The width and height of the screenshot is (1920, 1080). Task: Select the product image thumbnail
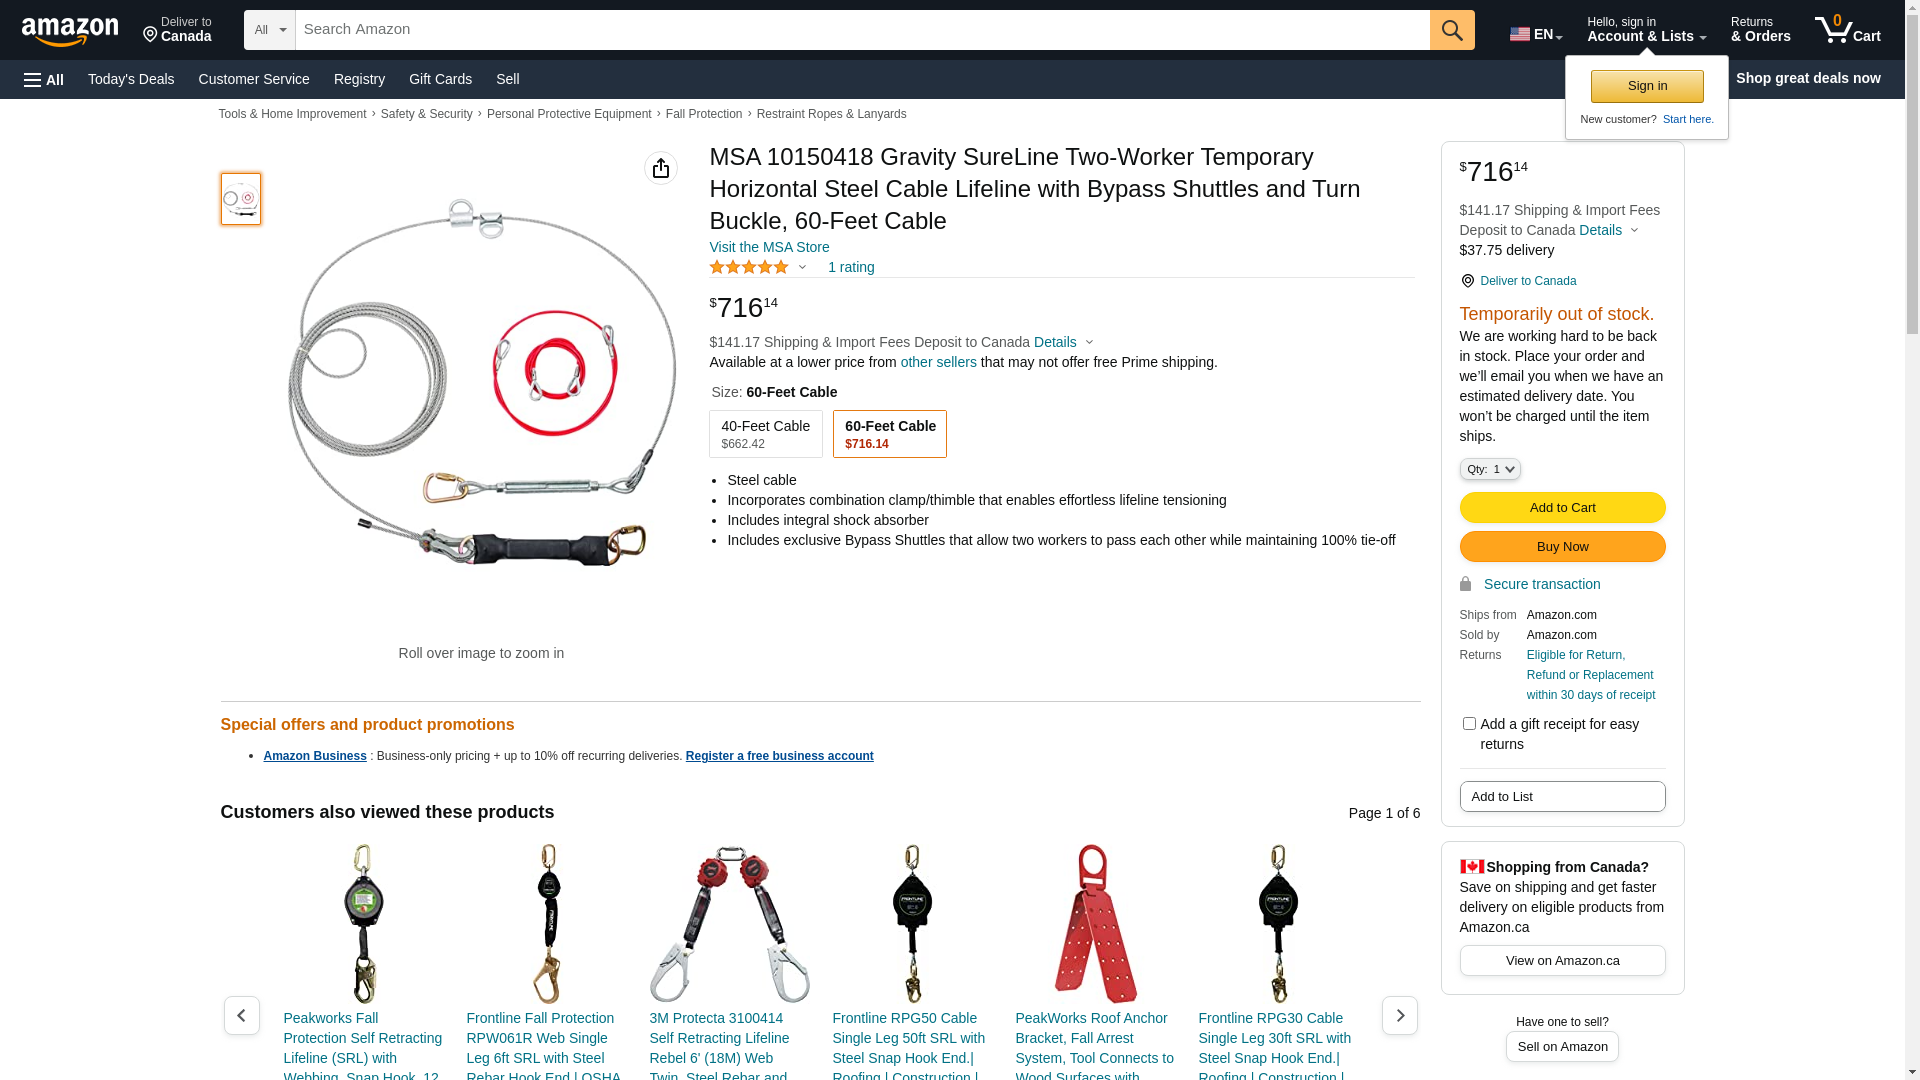[x=241, y=199]
